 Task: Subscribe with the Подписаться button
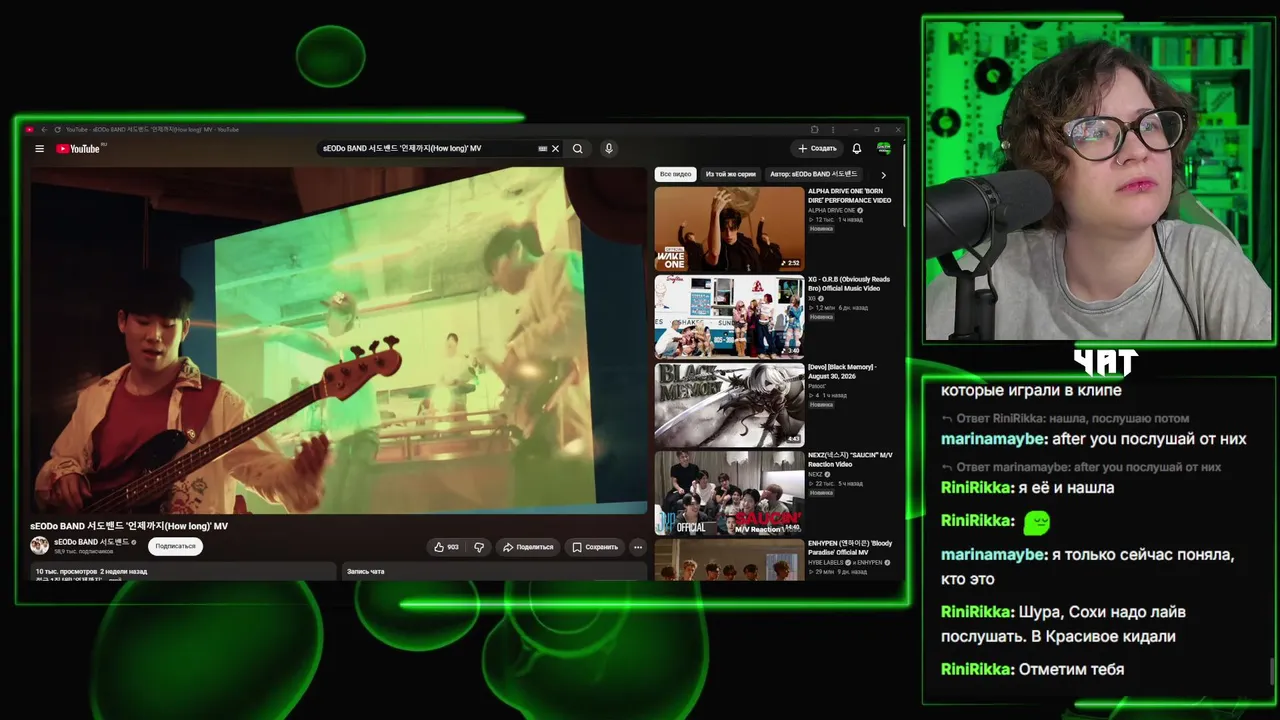[x=176, y=546]
